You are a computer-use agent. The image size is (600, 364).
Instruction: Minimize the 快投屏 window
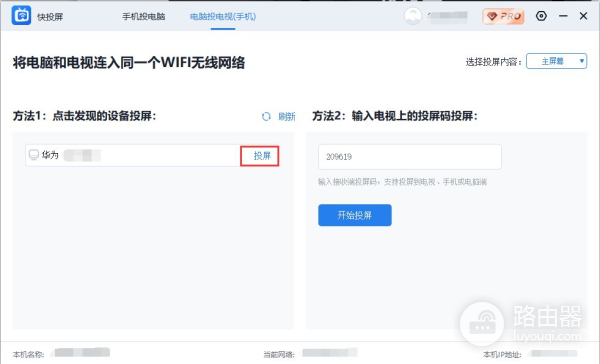coord(563,16)
